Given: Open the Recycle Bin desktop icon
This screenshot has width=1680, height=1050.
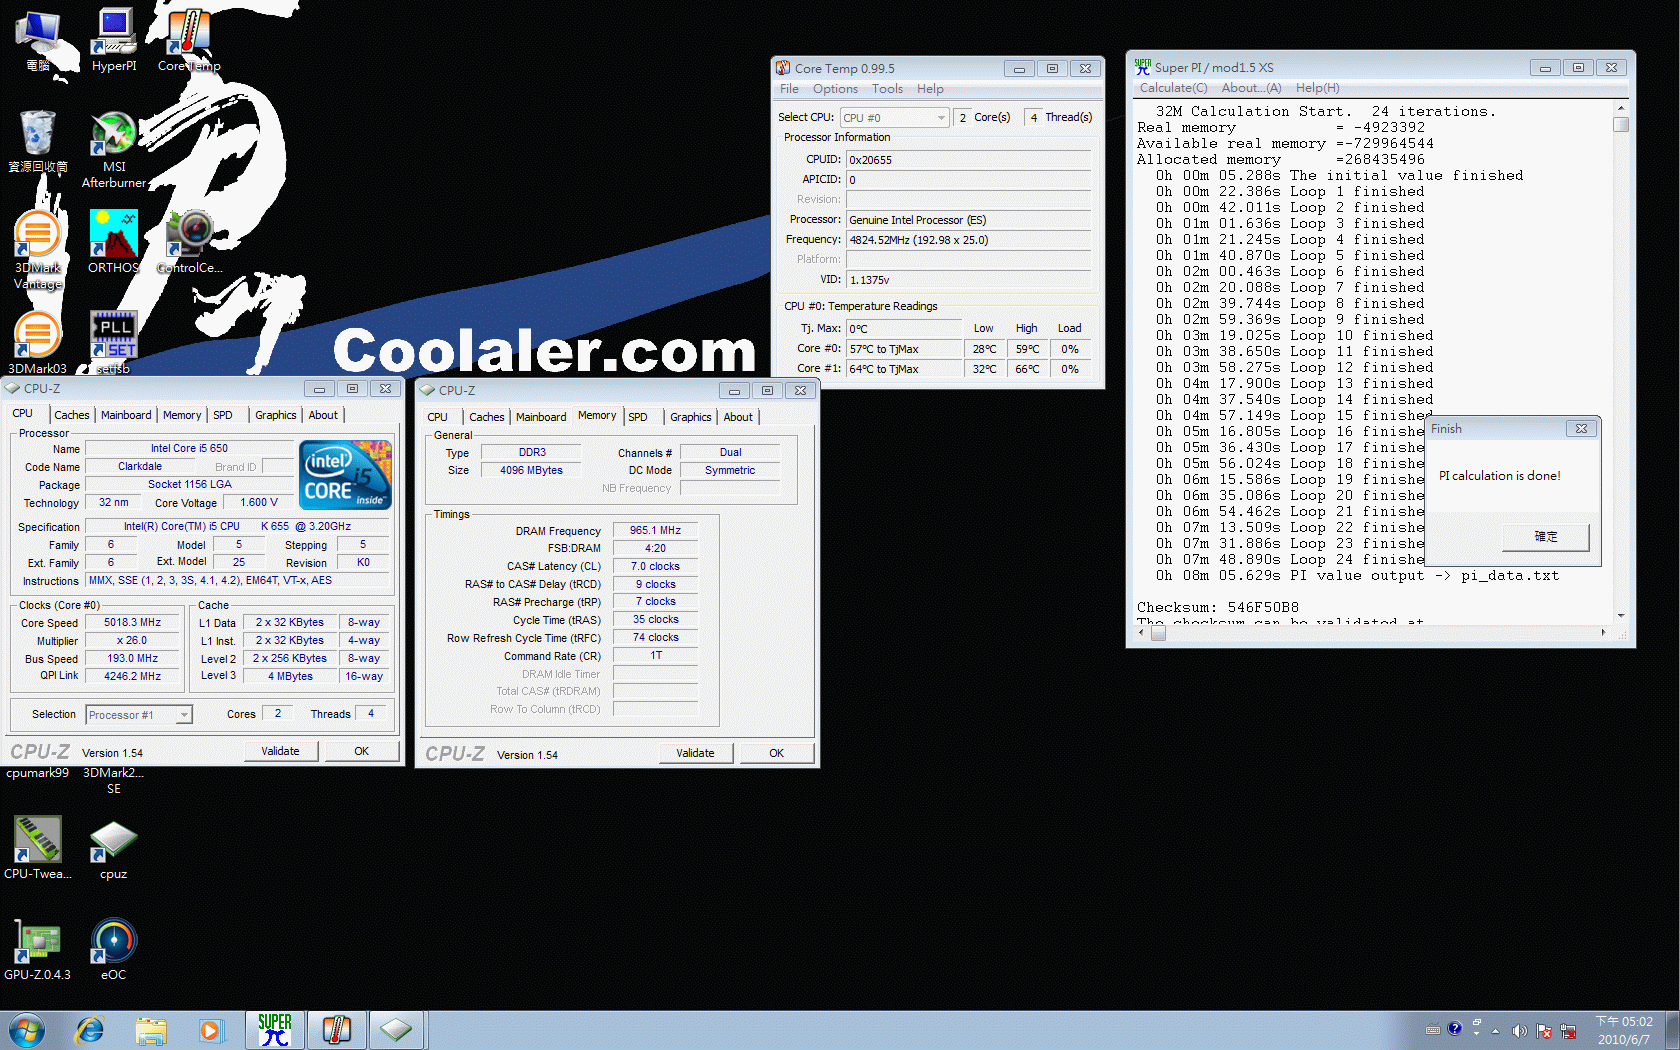Looking at the screenshot, I should pos(38,141).
